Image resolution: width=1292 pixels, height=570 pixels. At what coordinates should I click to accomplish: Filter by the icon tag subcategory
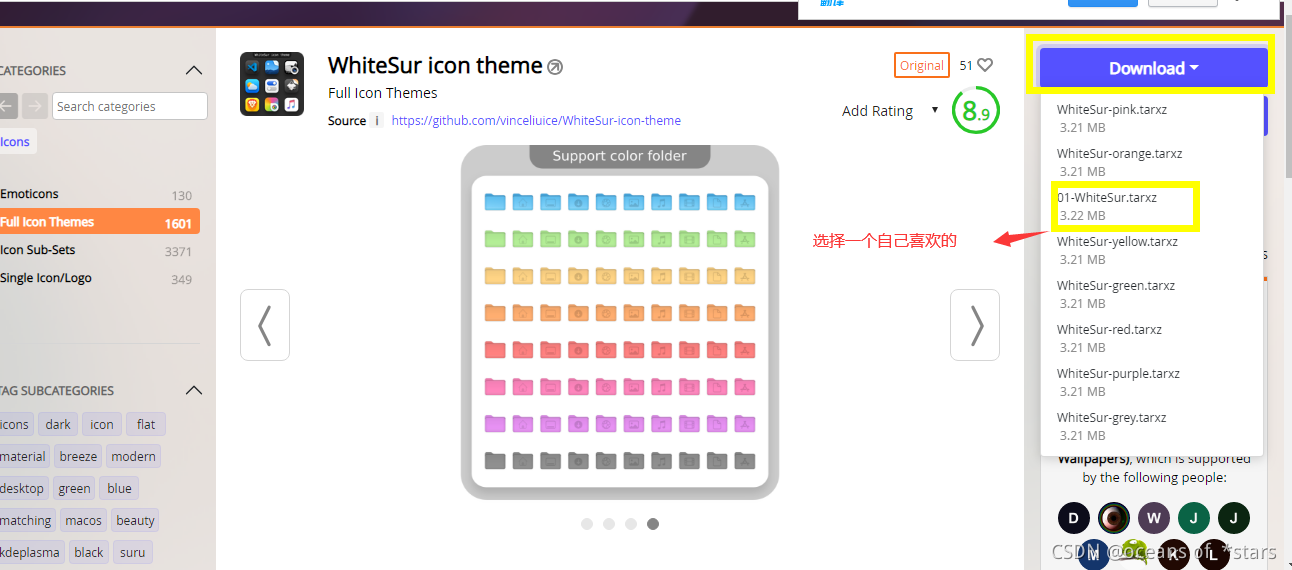pos(102,424)
